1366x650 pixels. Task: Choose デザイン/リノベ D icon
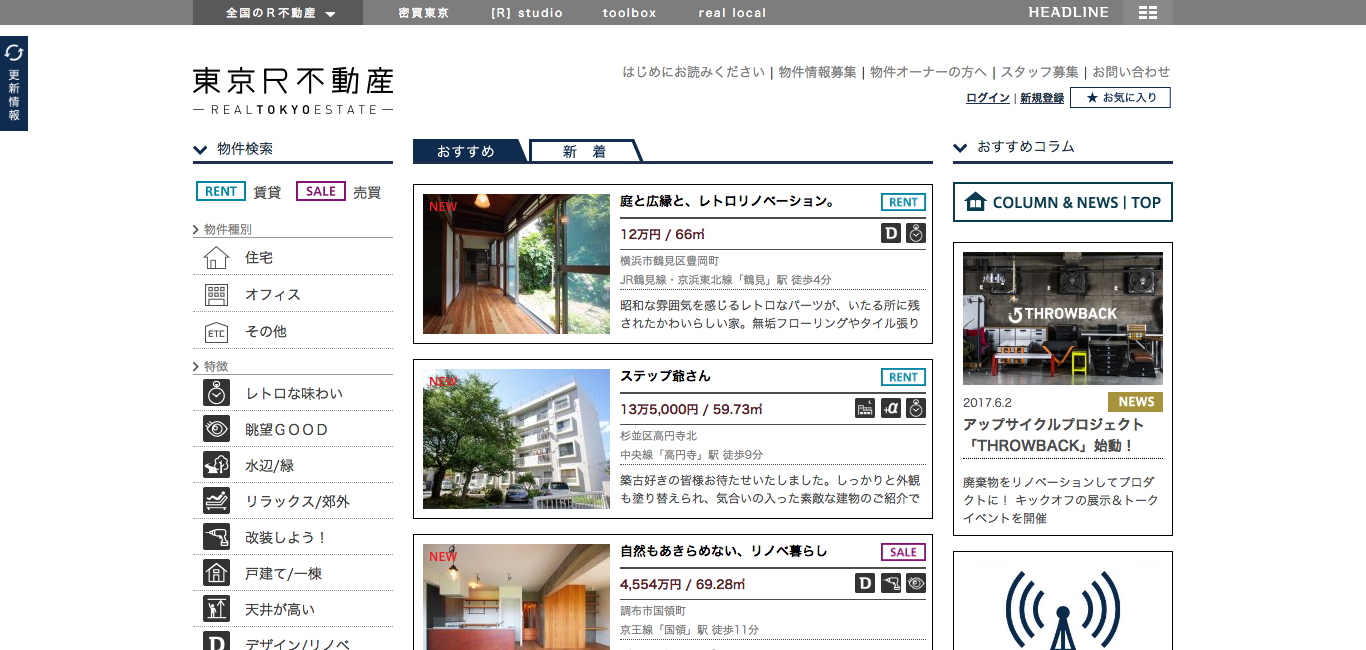216,641
